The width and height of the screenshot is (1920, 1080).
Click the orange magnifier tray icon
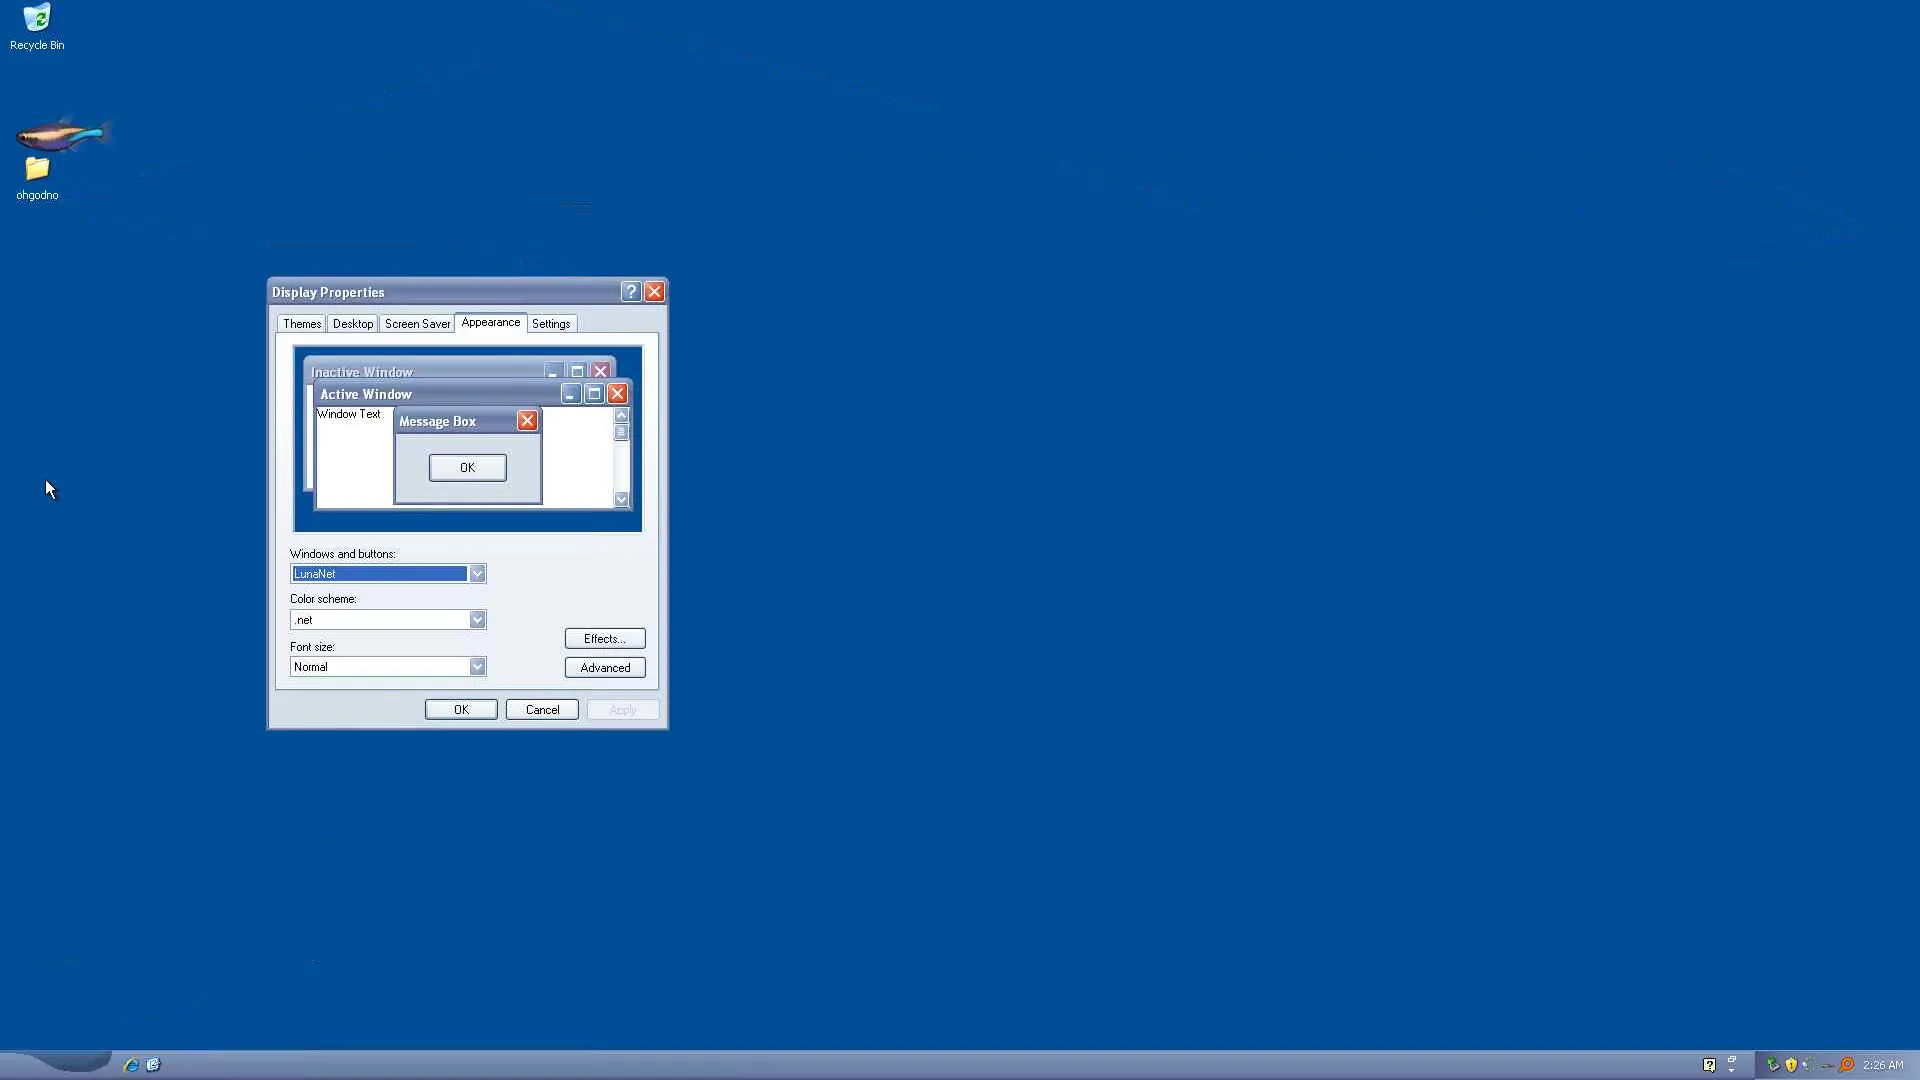1847,1065
